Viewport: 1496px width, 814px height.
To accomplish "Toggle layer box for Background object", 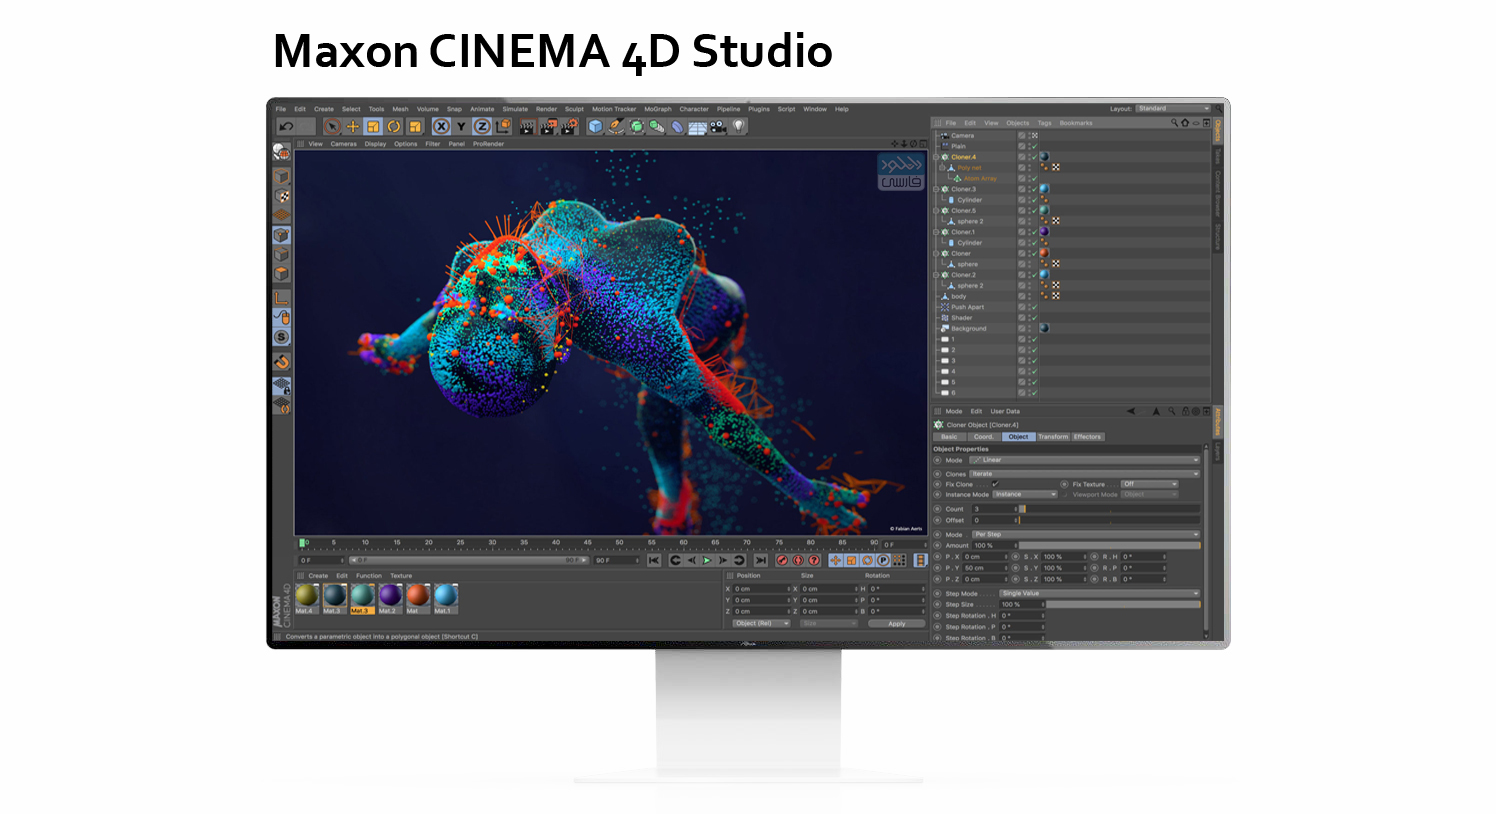I will point(1022,328).
